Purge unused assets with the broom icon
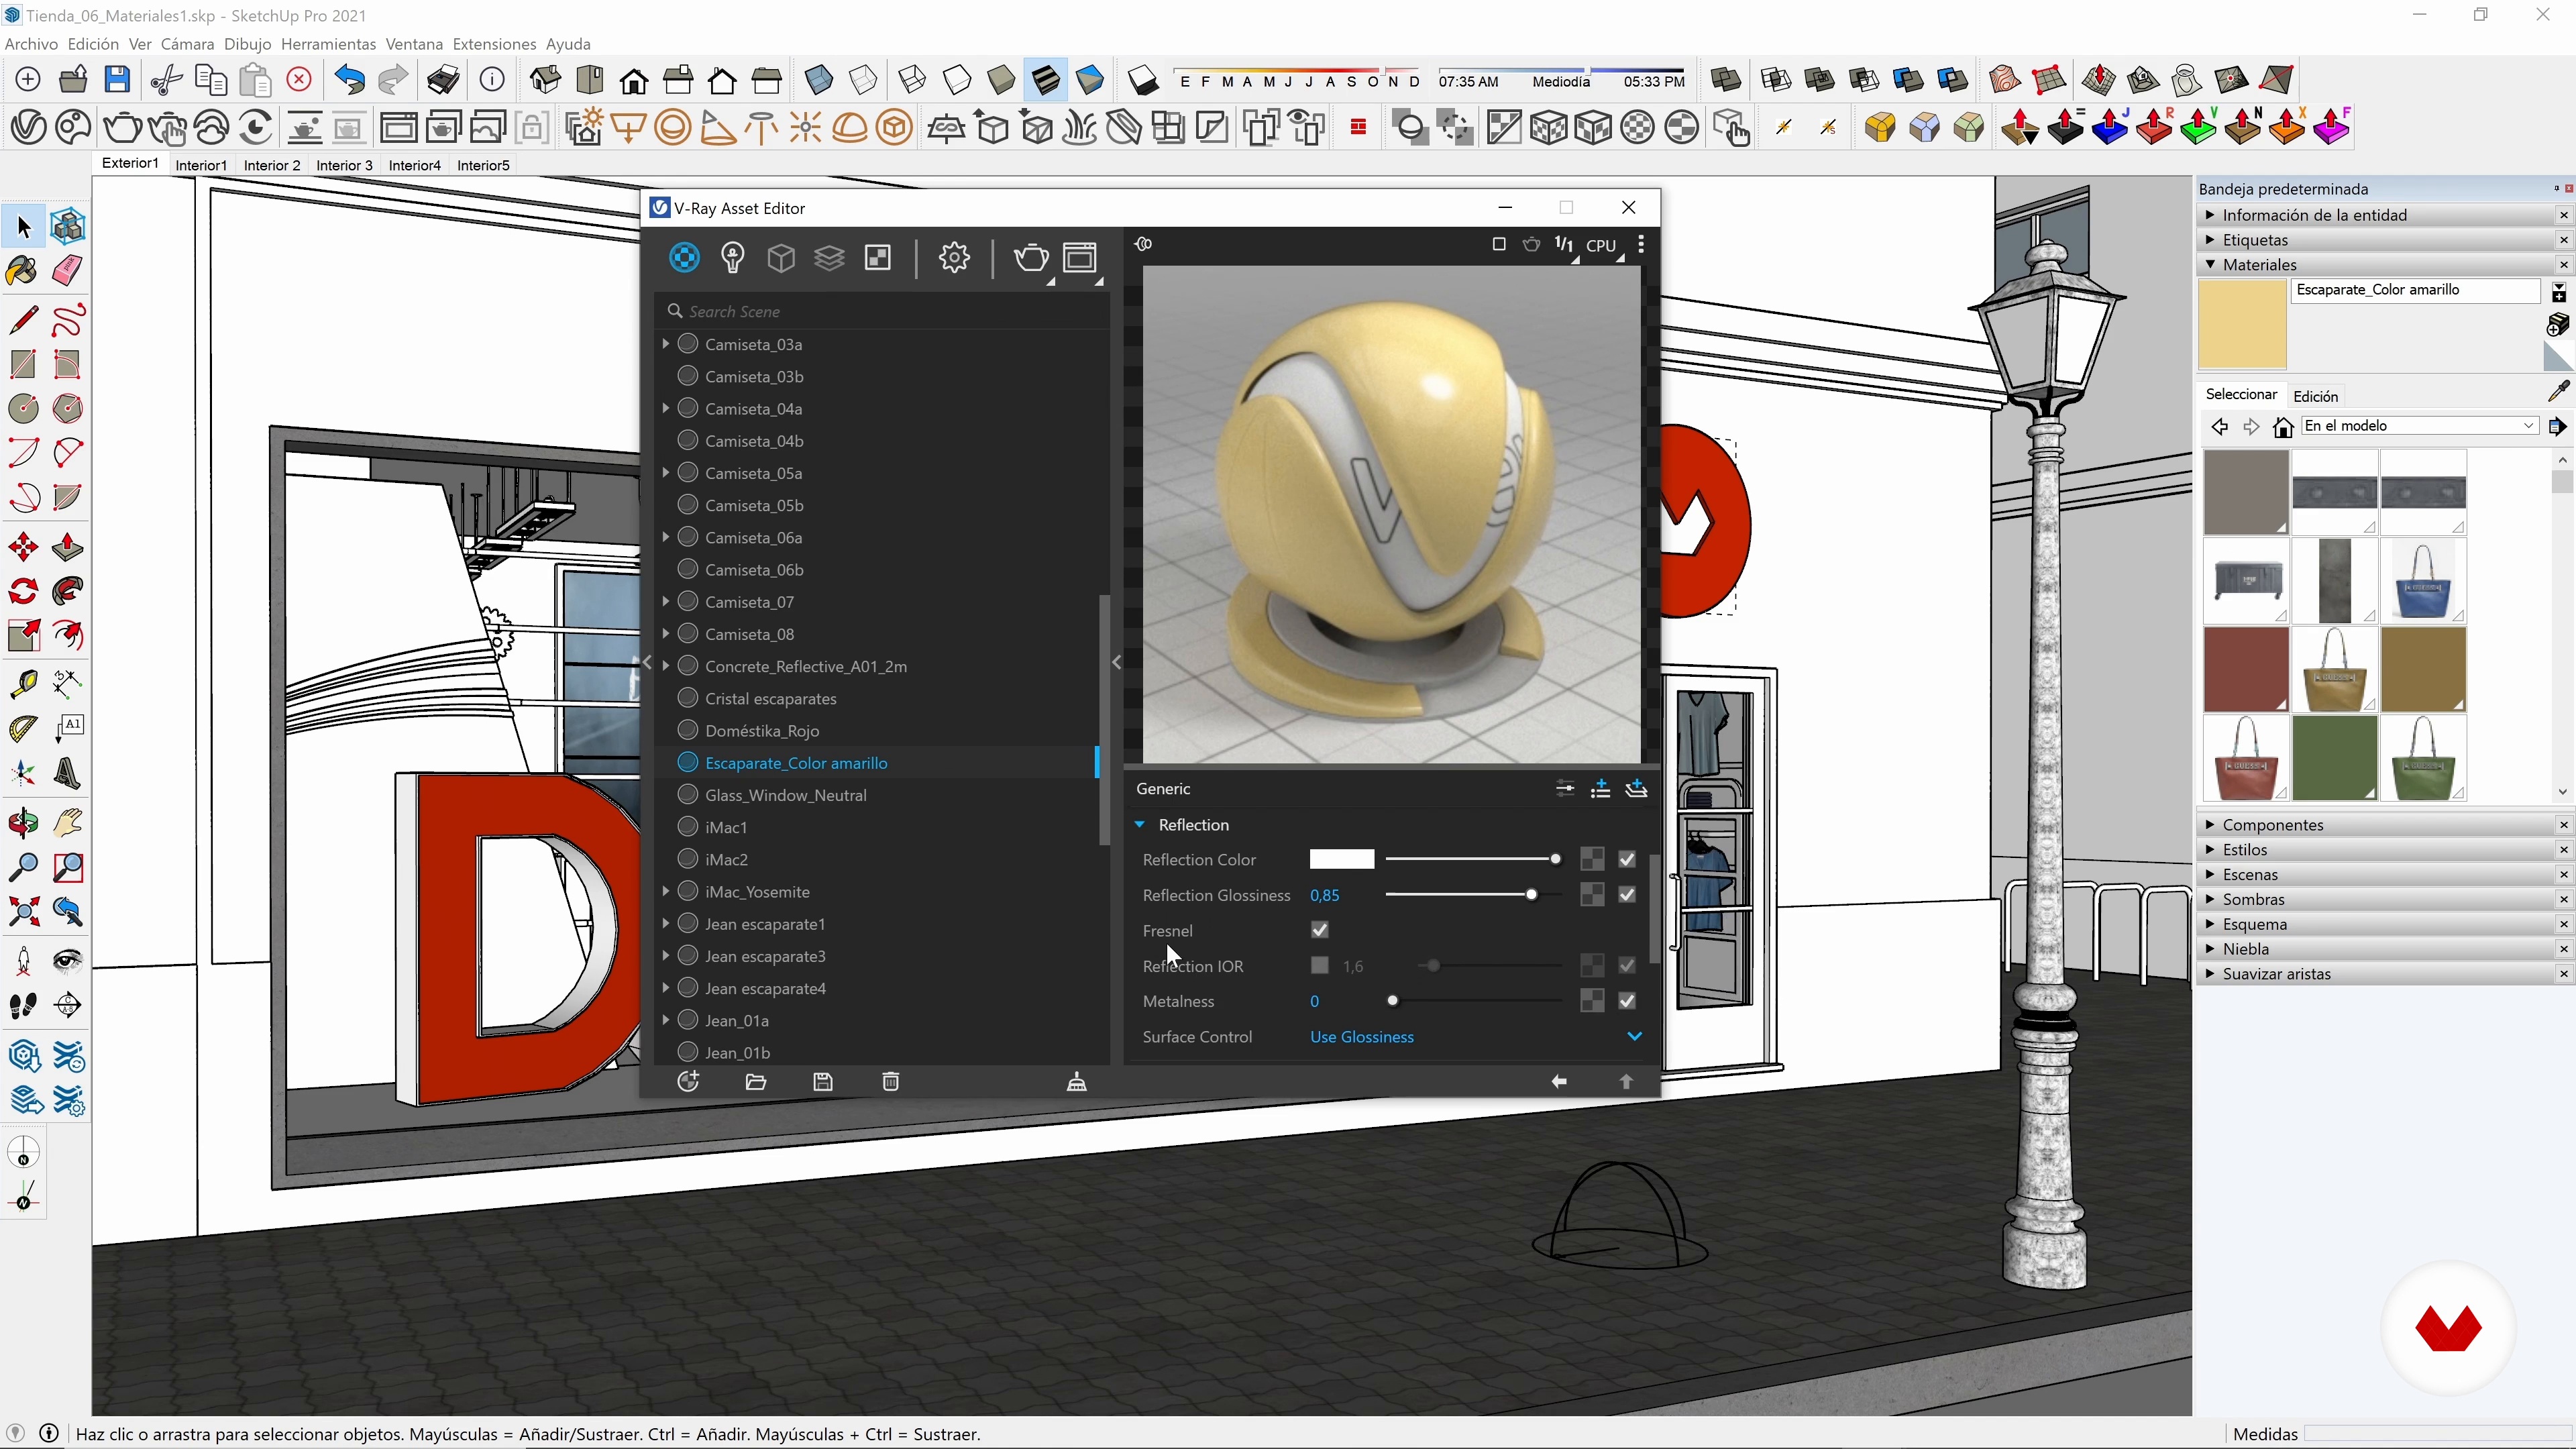This screenshot has height=1449, width=2576. [1077, 1082]
